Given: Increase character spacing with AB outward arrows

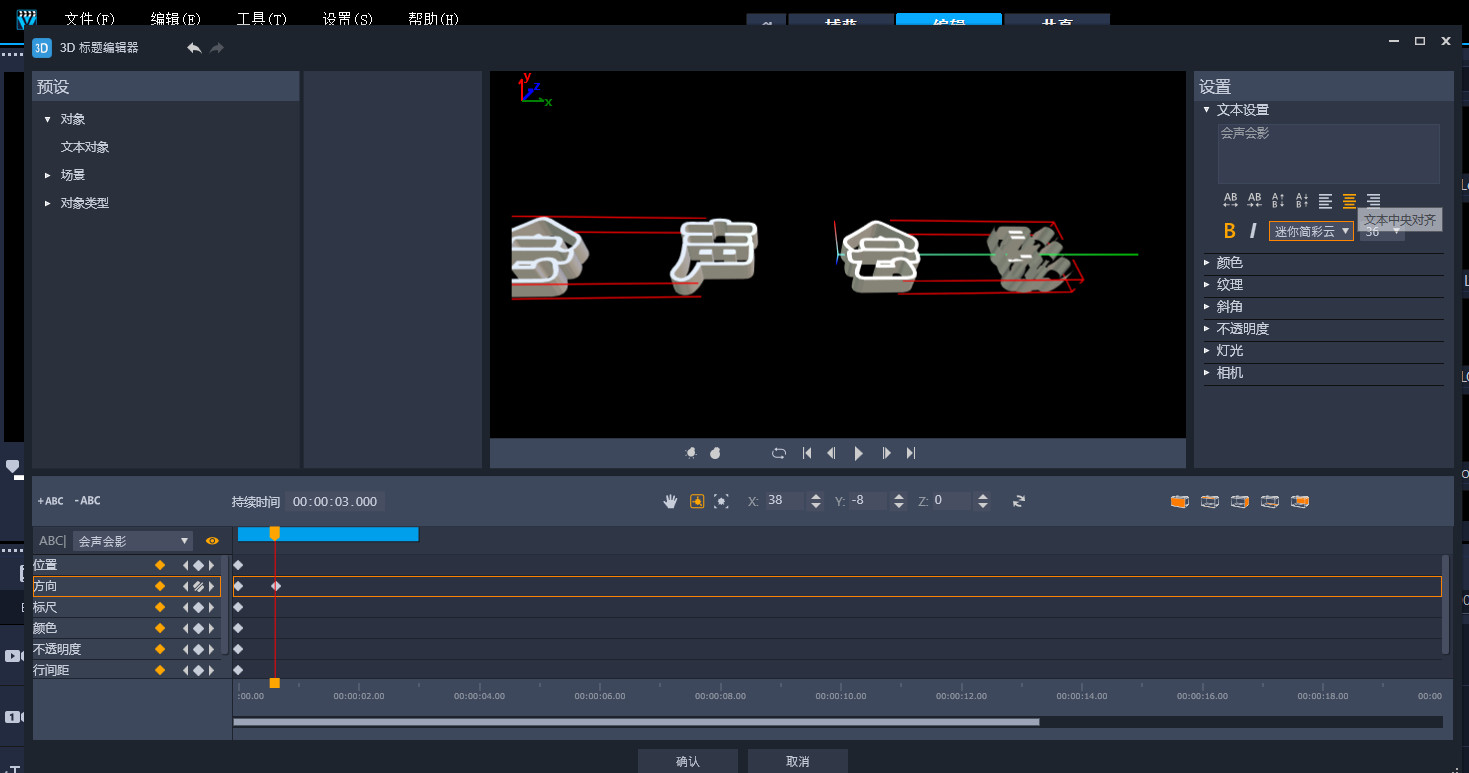Looking at the screenshot, I should tap(1230, 200).
